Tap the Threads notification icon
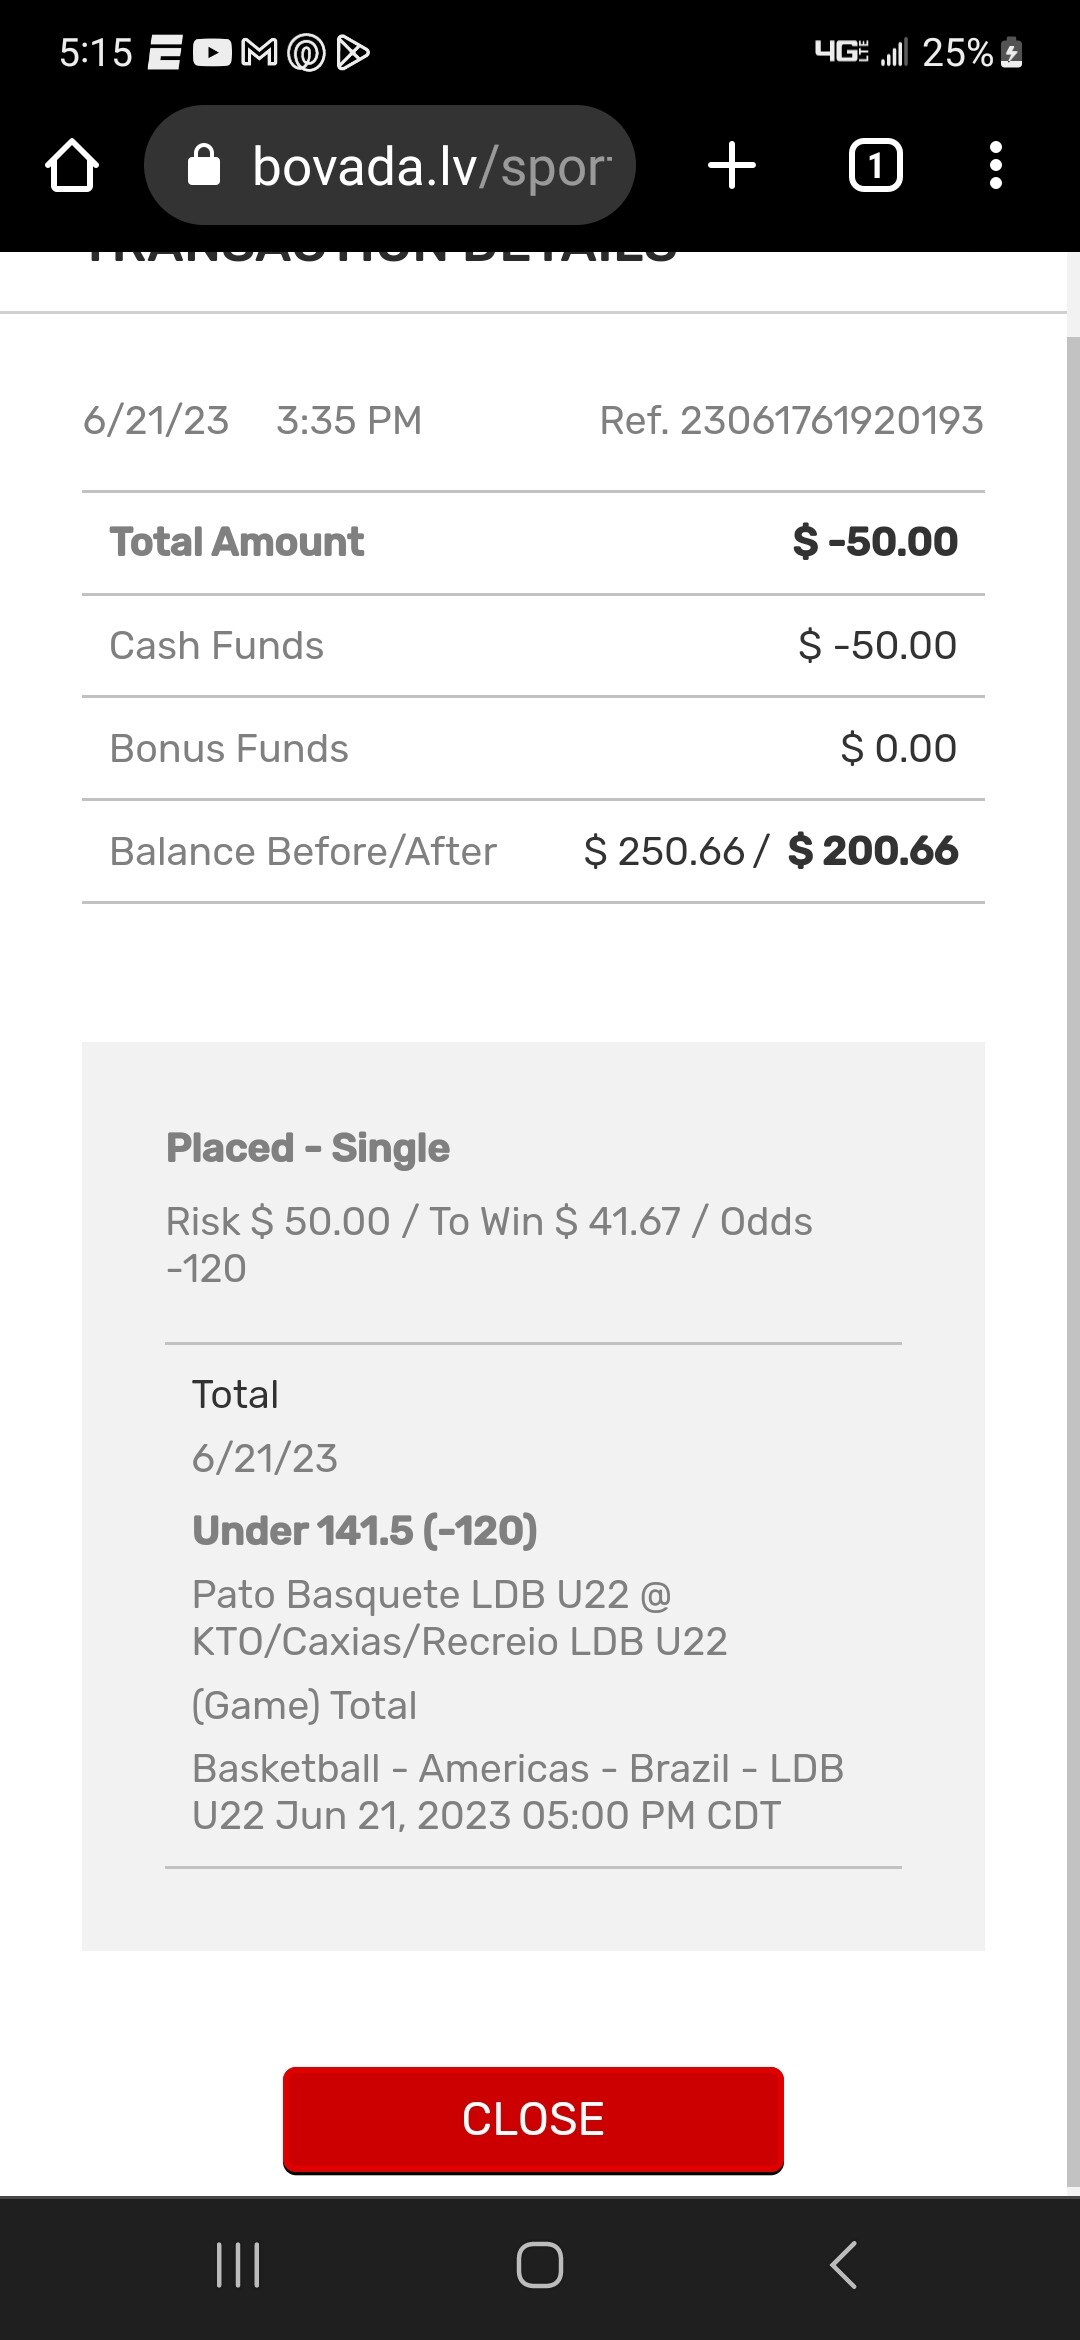The height and width of the screenshot is (2340, 1080). pos(306,52)
